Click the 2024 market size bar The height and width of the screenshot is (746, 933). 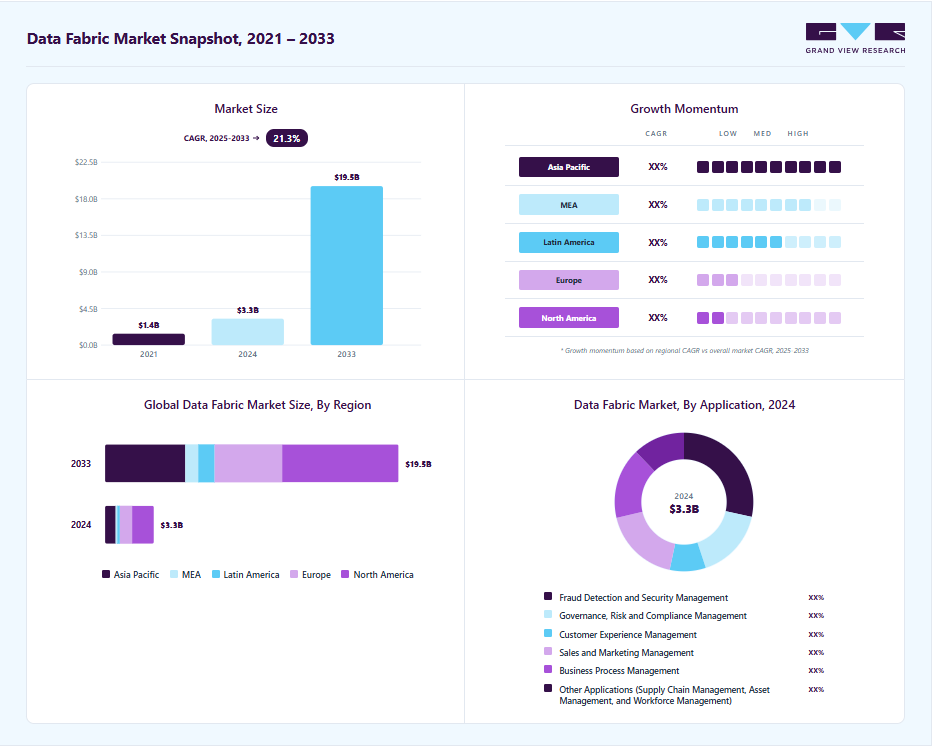[x=248, y=331]
